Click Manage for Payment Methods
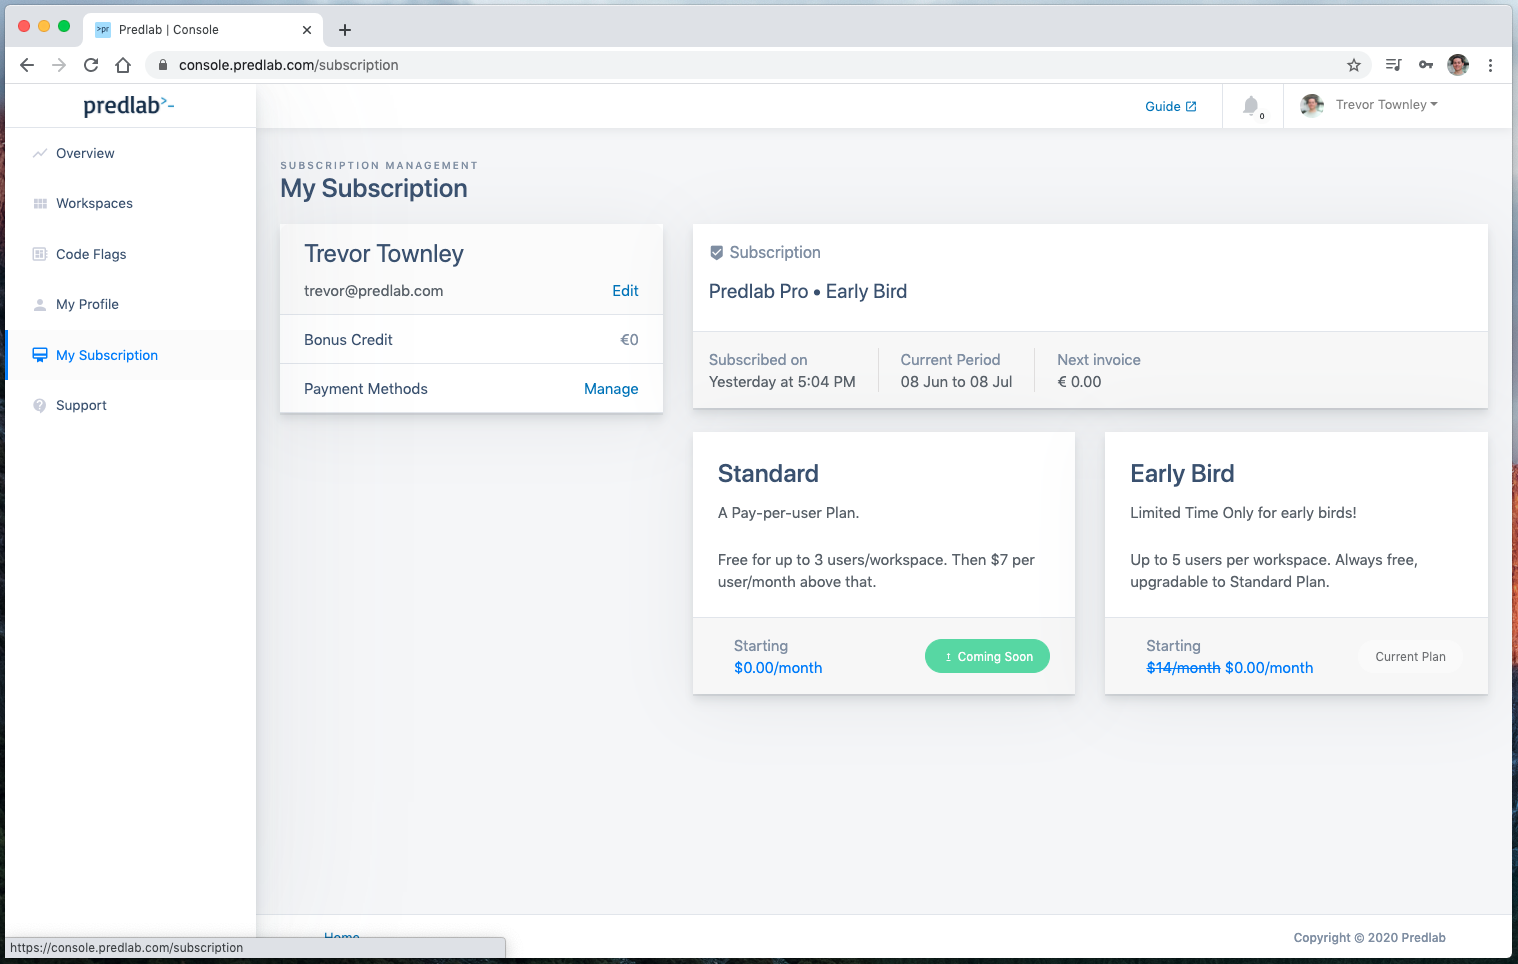1518x964 pixels. point(611,389)
